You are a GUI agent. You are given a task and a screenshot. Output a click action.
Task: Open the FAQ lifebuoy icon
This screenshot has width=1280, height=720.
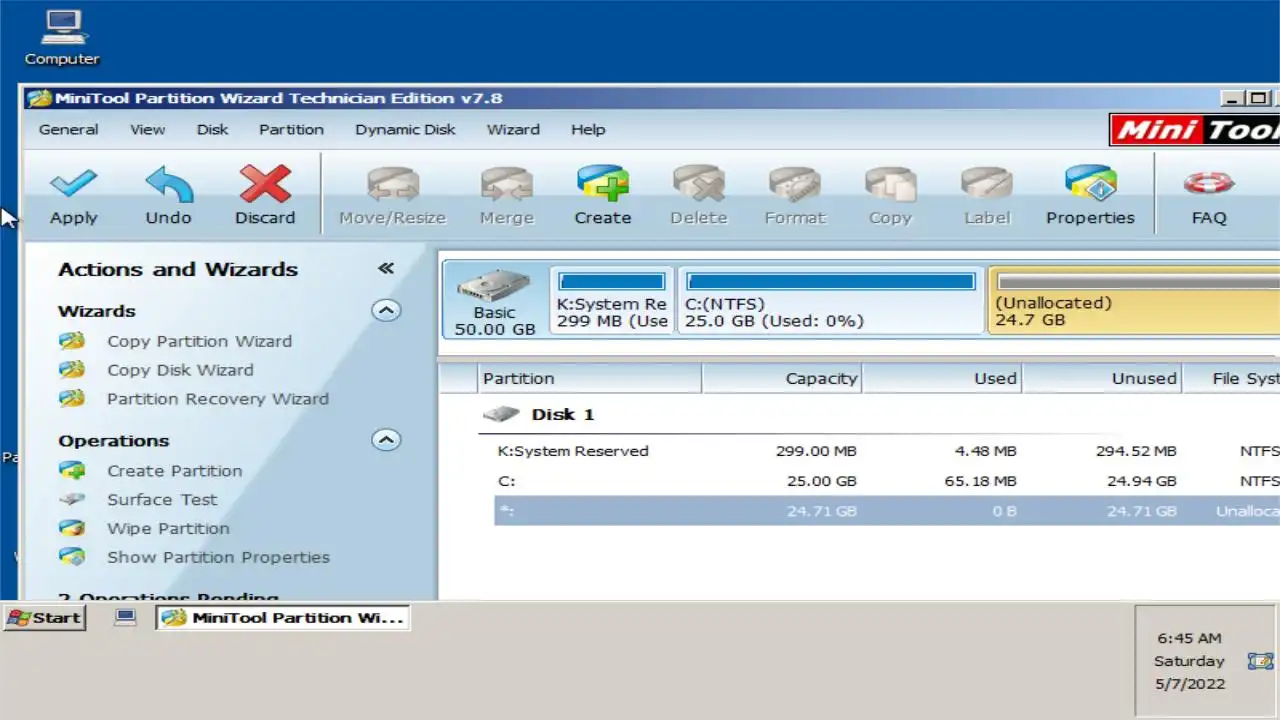click(1208, 184)
